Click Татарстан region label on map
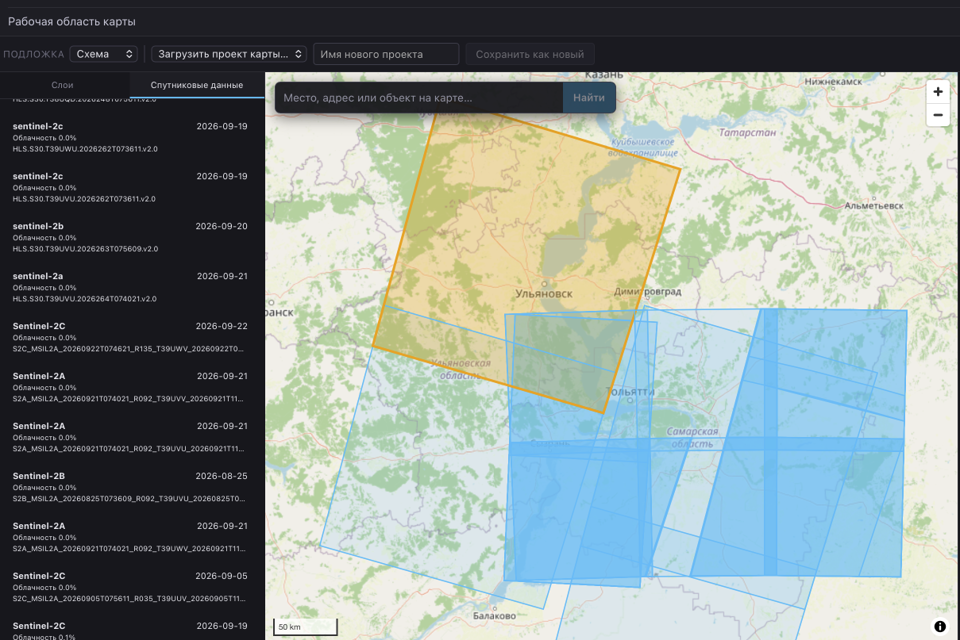Viewport: 960px width, 640px height. coord(747,132)
